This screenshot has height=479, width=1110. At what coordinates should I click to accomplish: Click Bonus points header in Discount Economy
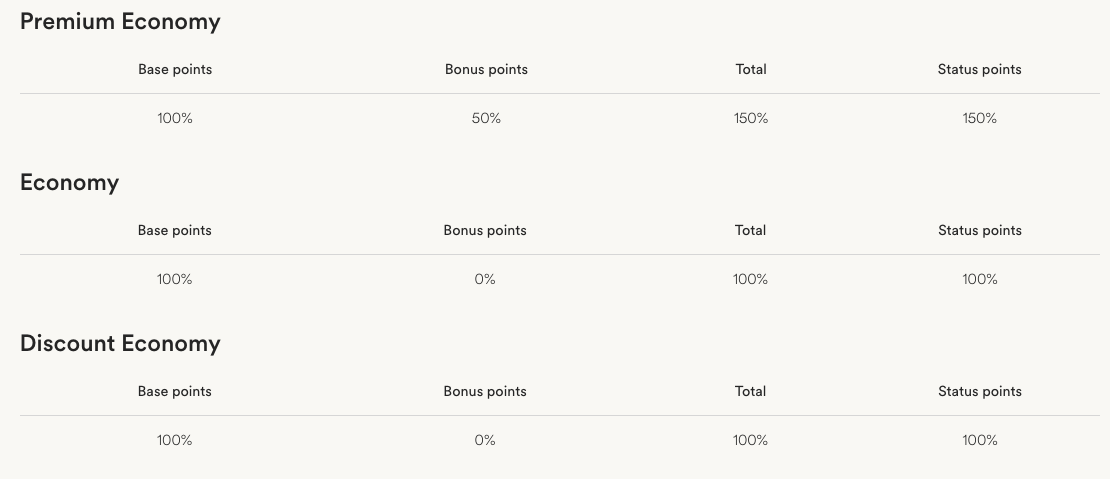click(485, 392)
